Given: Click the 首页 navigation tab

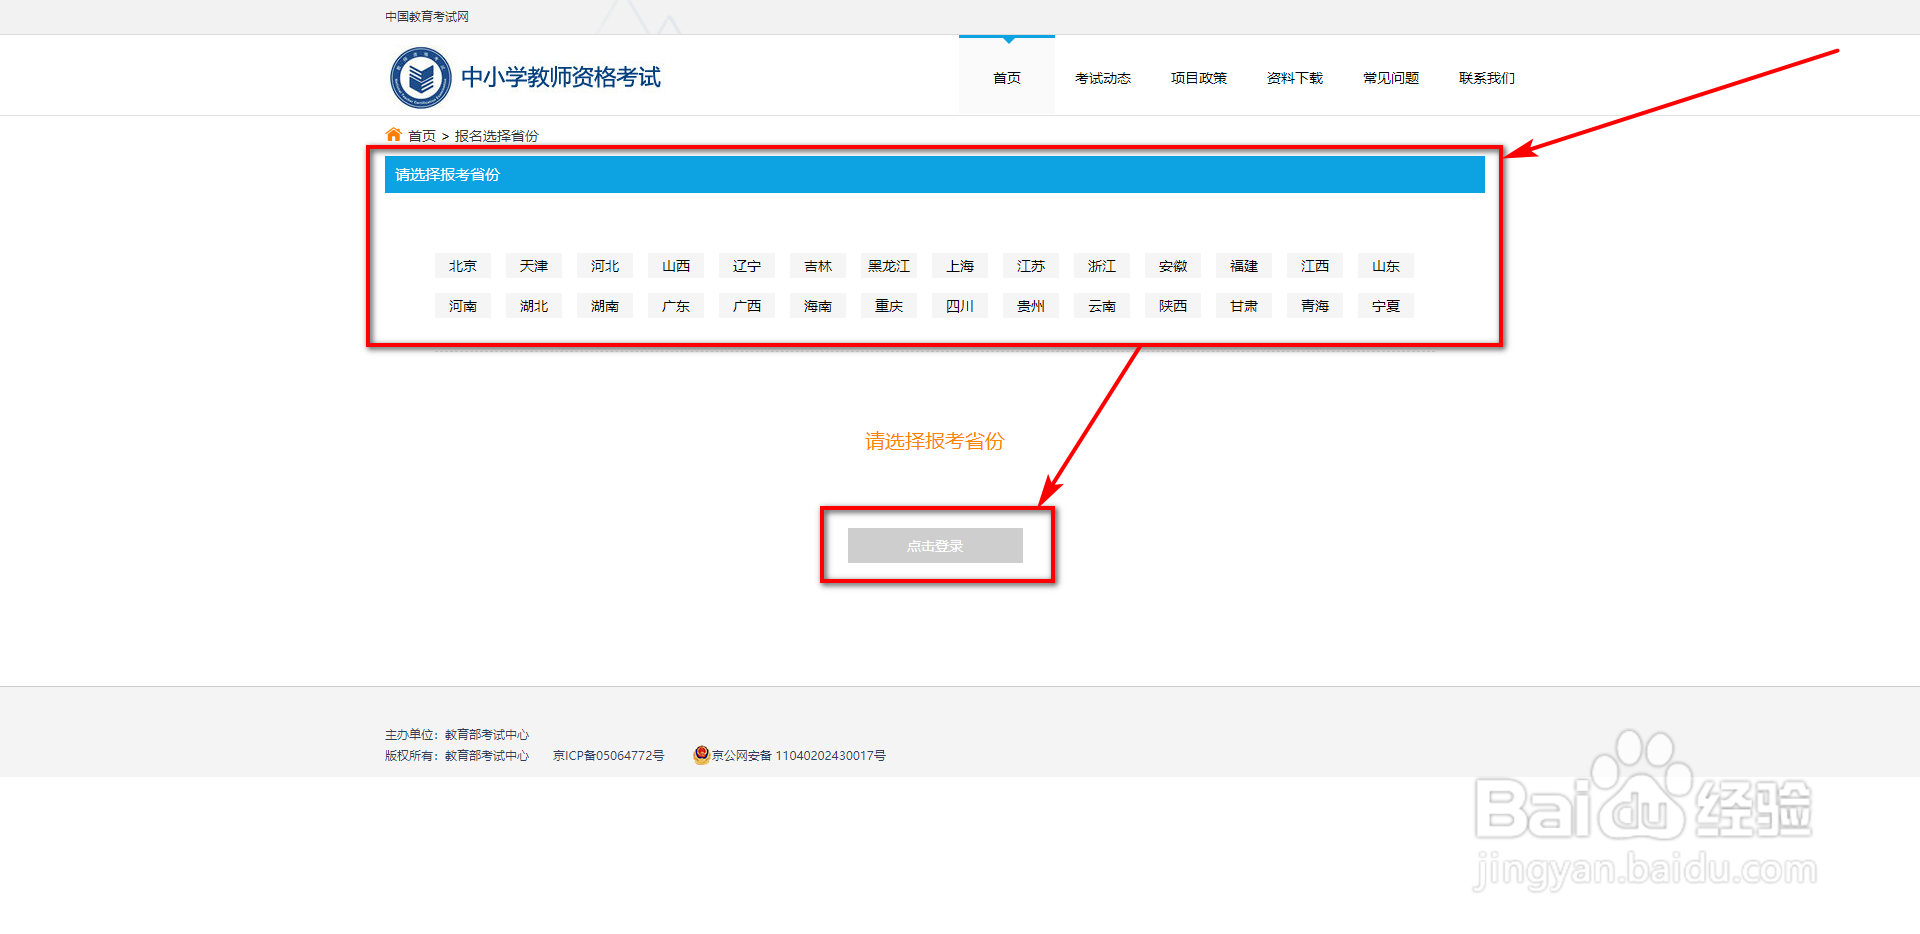Looking at the screenshot, I should tap(1006, 77).
